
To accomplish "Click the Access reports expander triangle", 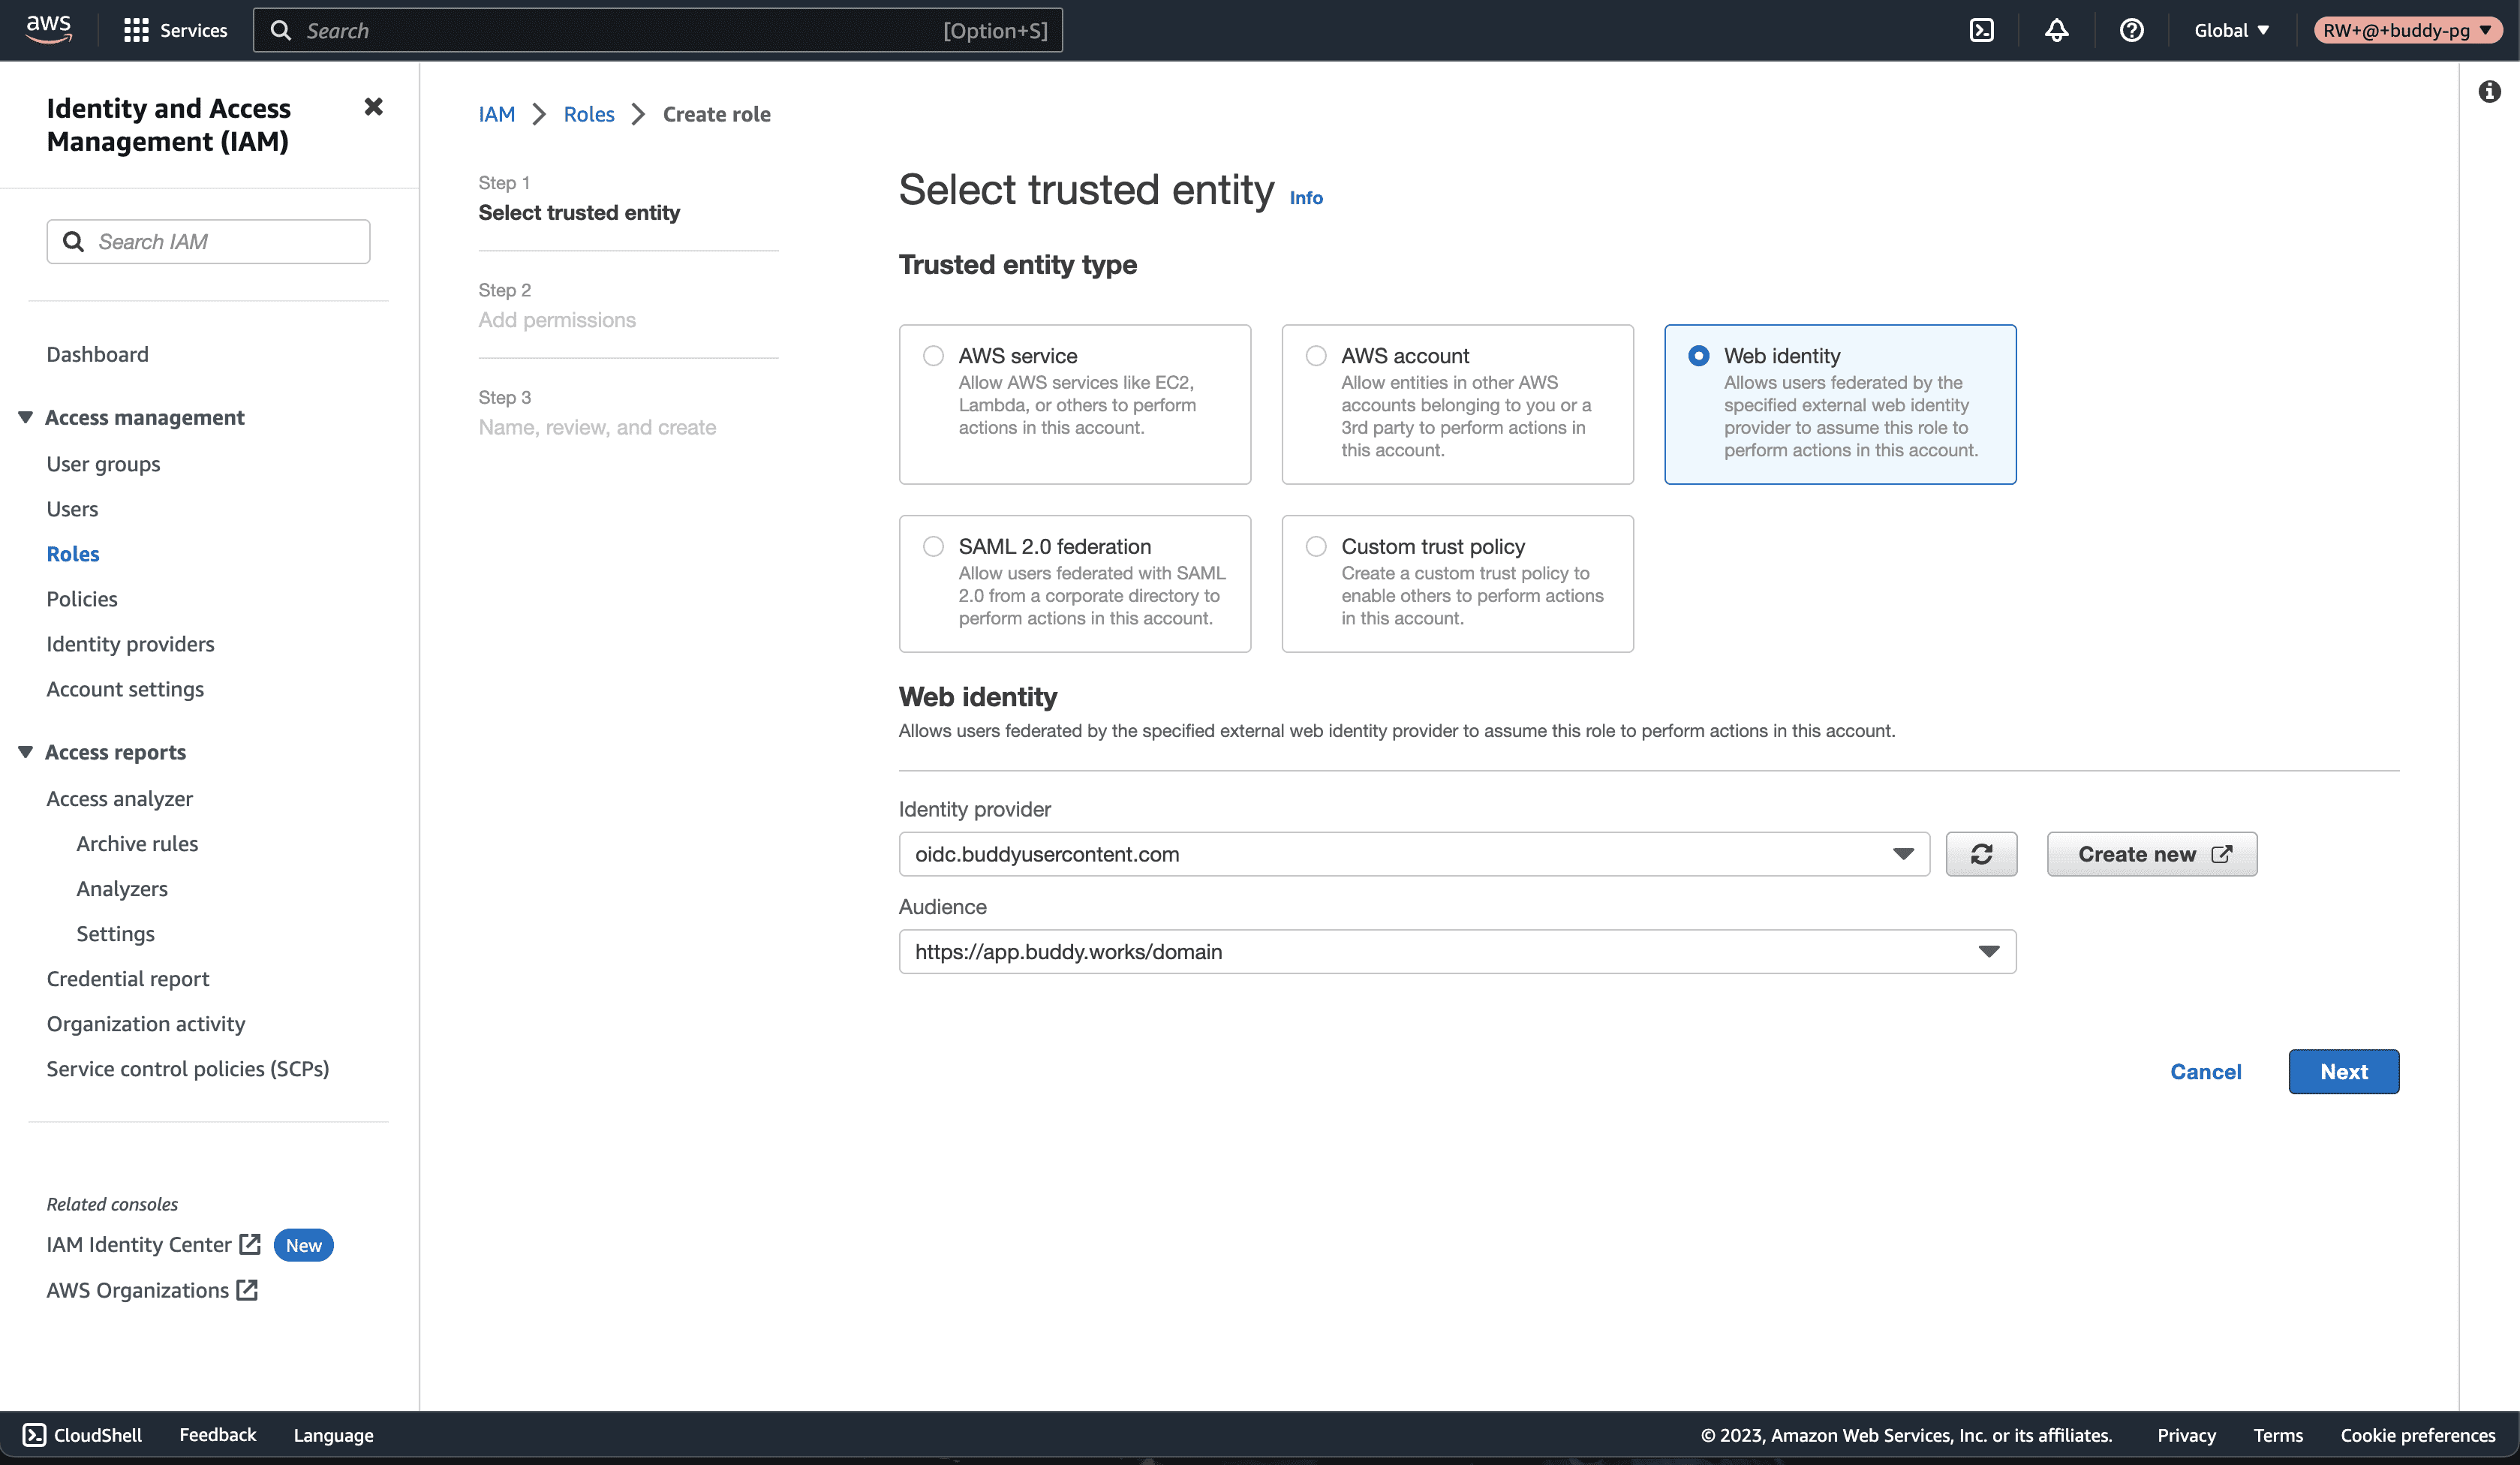I will [25, 752].
